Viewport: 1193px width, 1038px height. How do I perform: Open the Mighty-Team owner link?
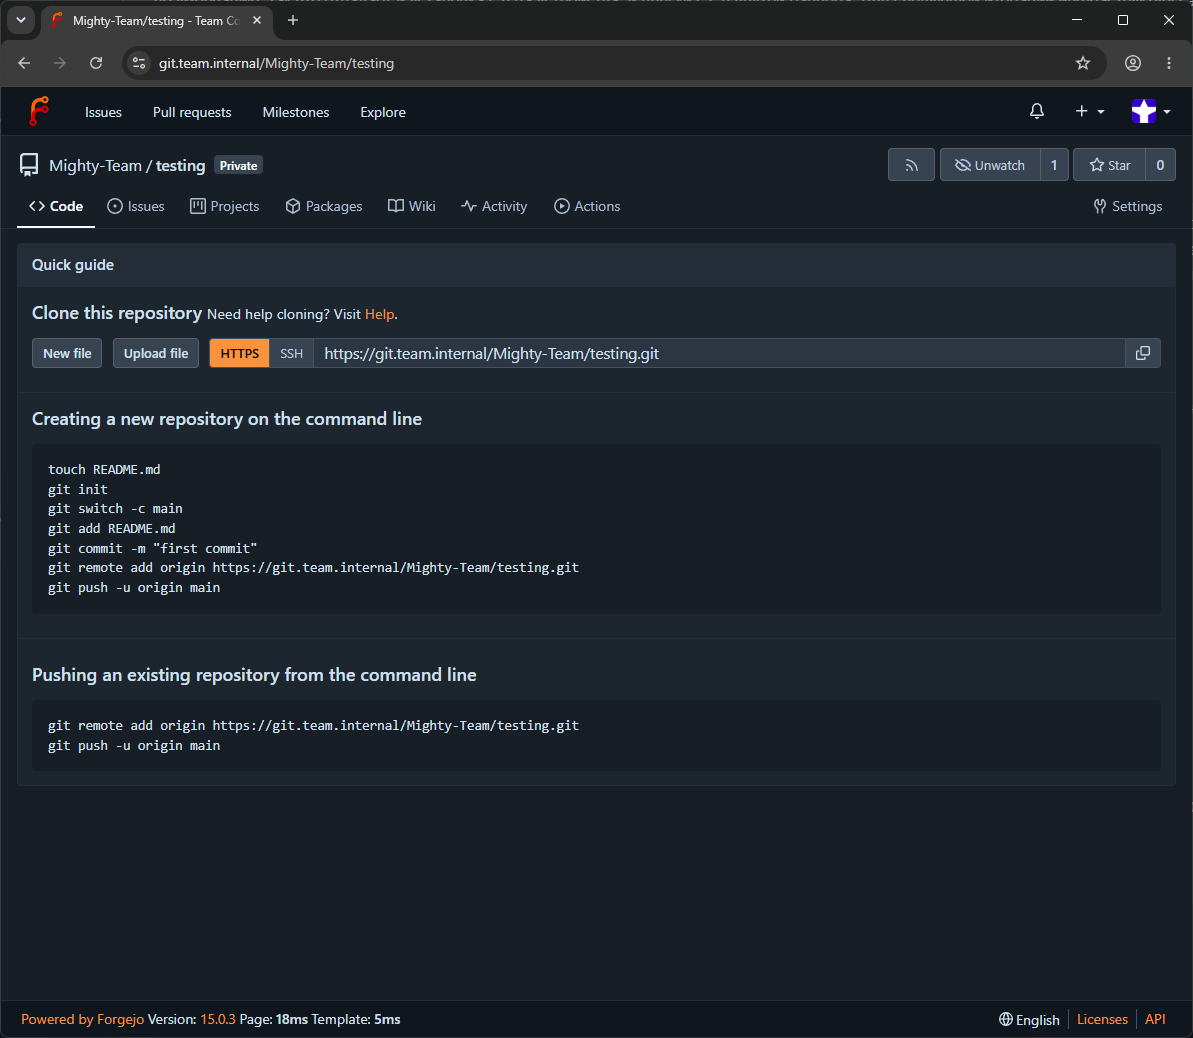click(x=95, y=166)
